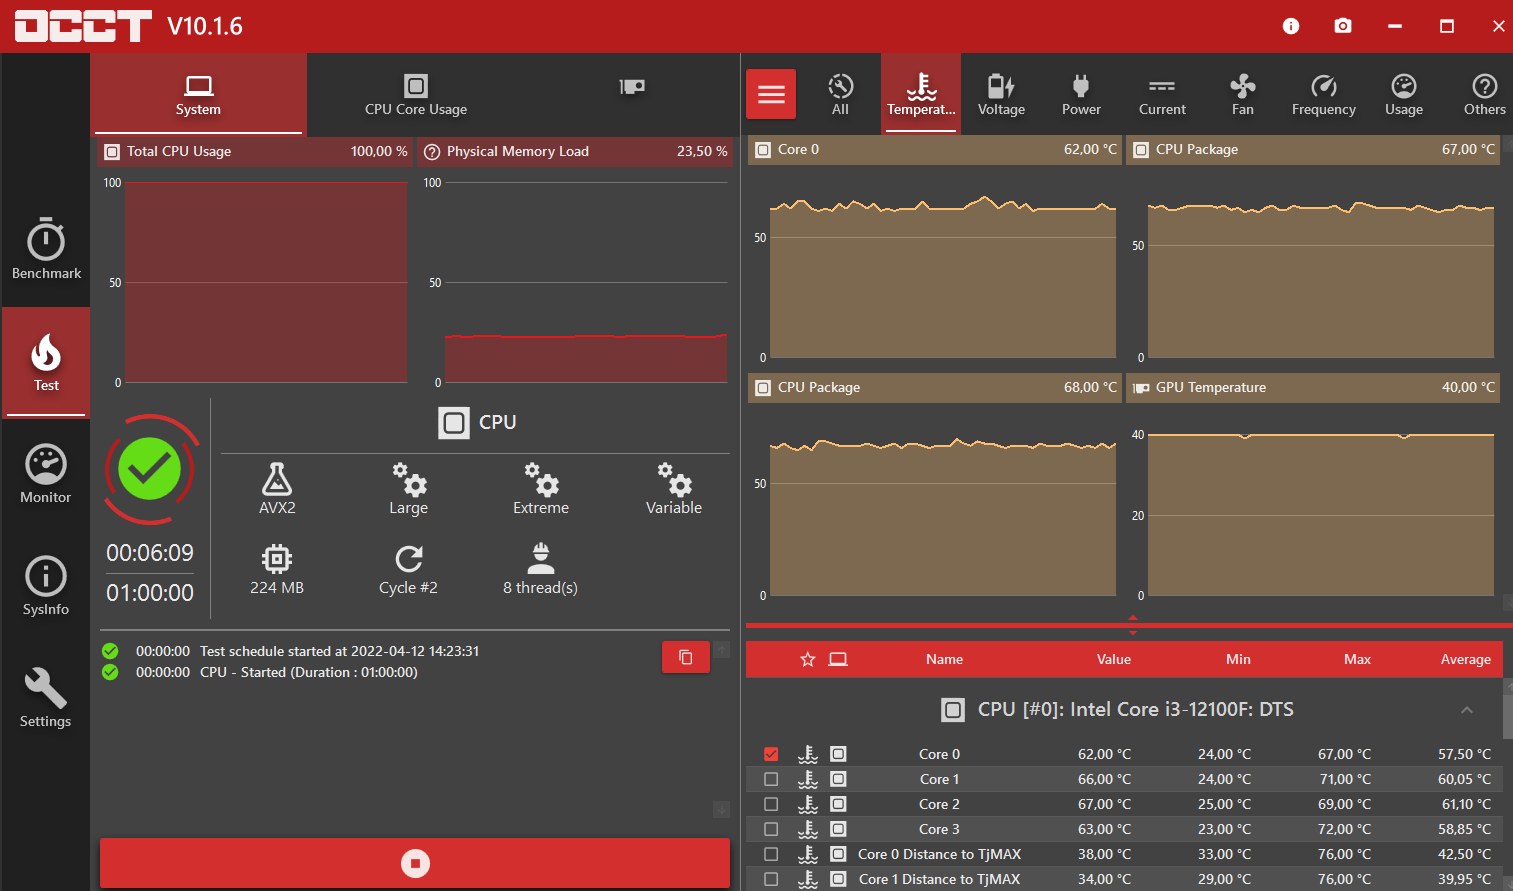Click the chip icon in the Core 2 row
Screen dimensions: 1513x891
(x=838, y=804)
